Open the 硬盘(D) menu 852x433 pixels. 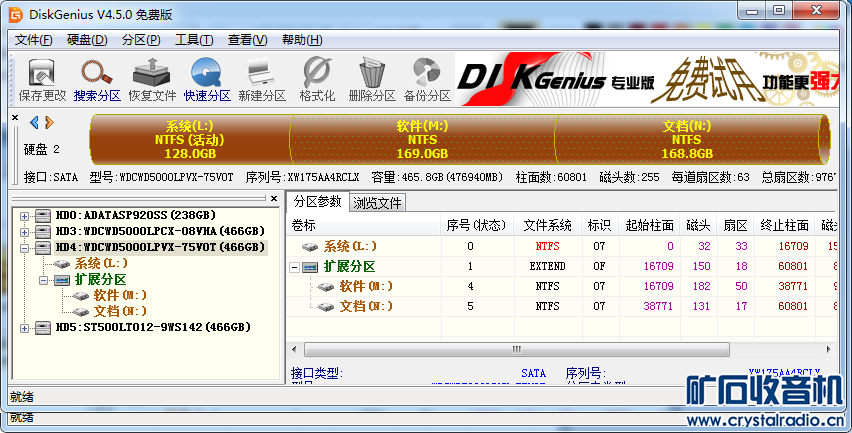87,40
